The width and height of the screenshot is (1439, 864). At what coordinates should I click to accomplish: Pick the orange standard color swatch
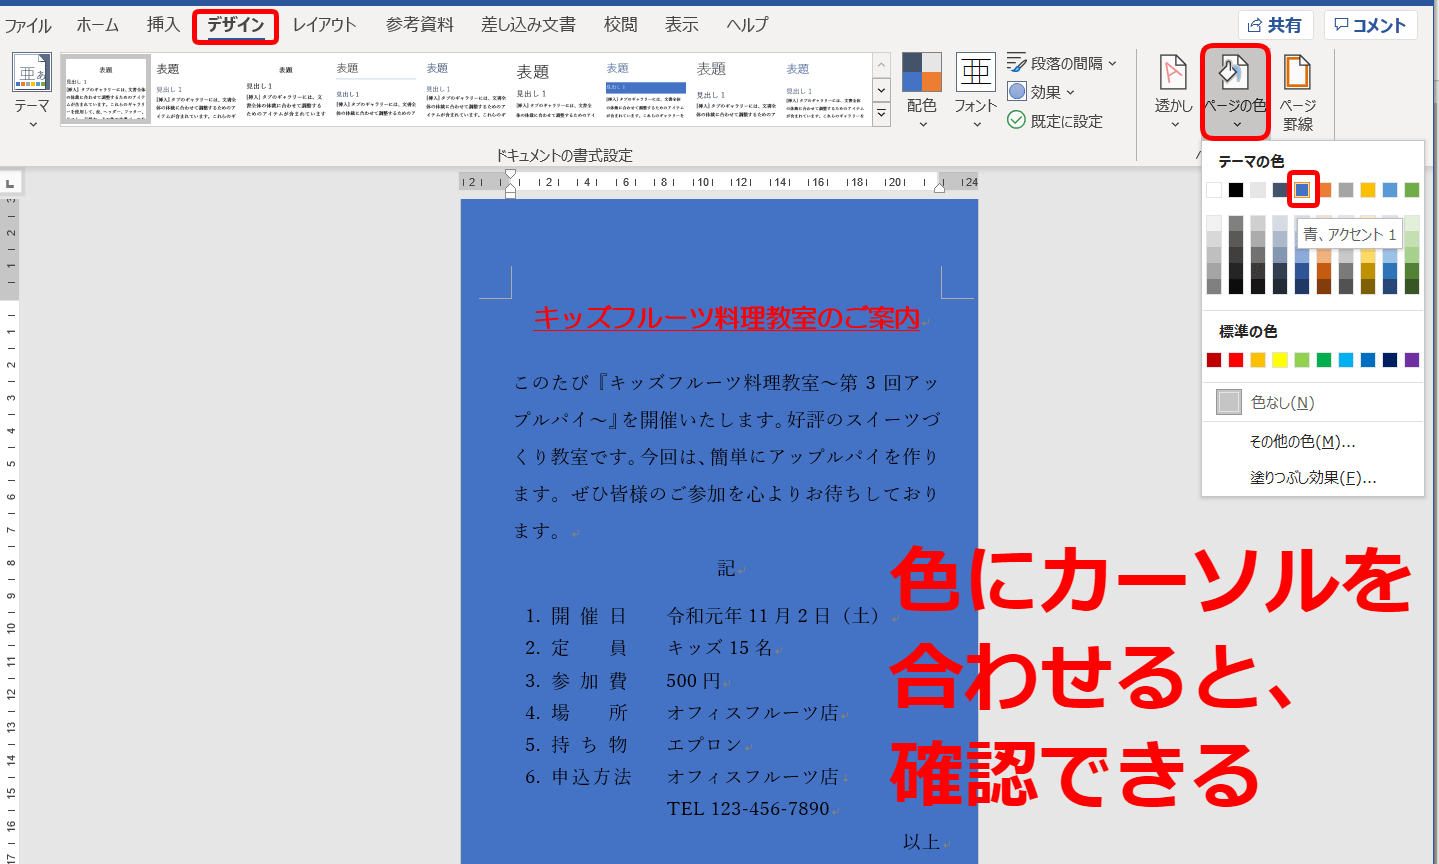coord(1258,360)
